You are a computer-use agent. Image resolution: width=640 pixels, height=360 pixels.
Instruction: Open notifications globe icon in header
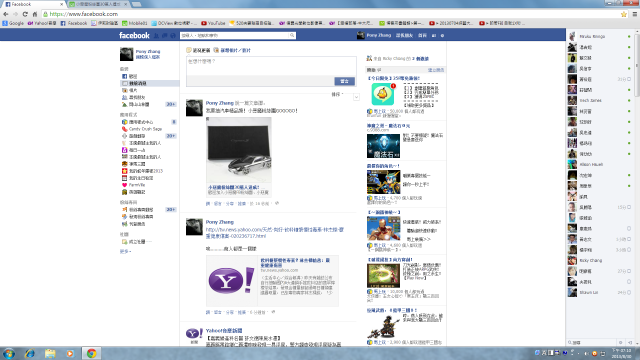(173, 36)
